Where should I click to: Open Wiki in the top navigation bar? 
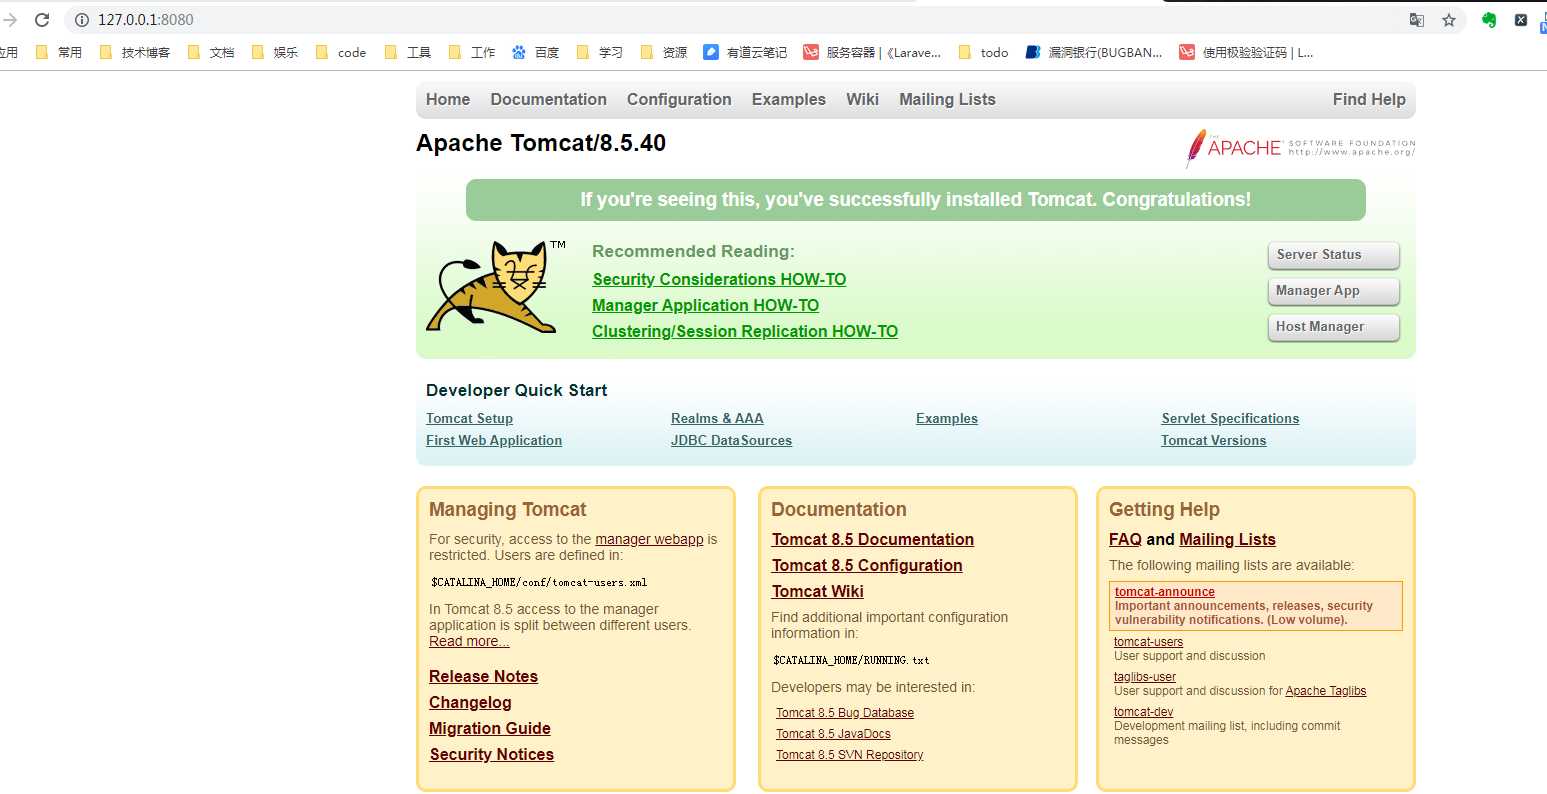(x=862, y=99)
